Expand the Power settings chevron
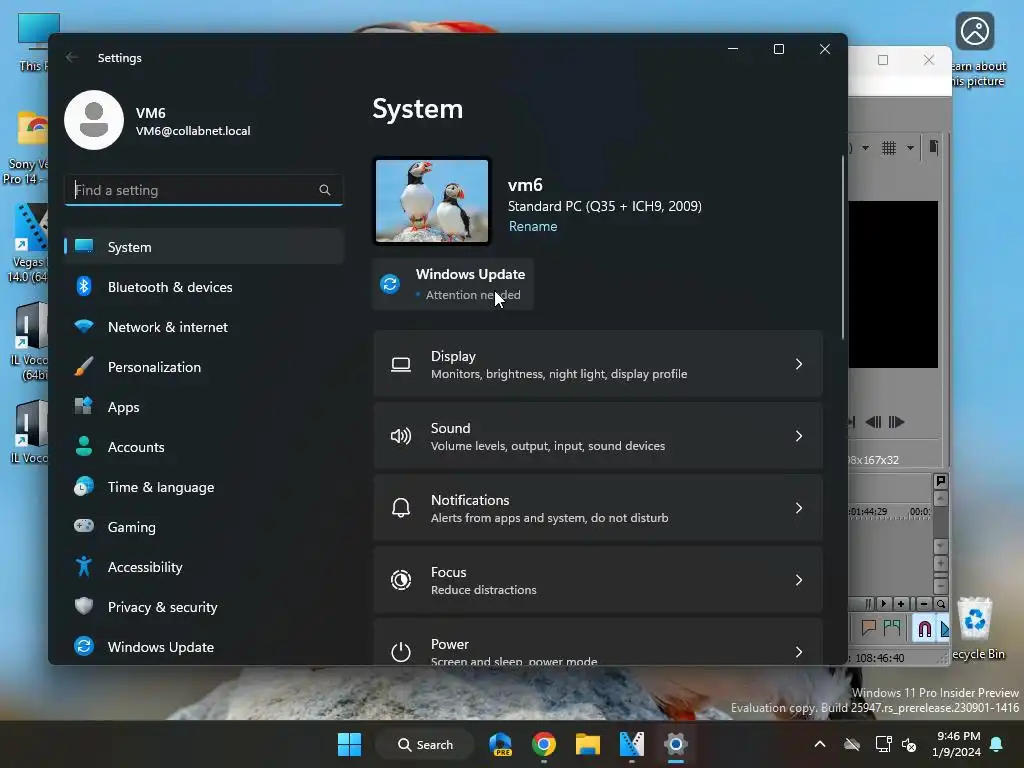Screen dimensions: 1024x768 [799, 652]
